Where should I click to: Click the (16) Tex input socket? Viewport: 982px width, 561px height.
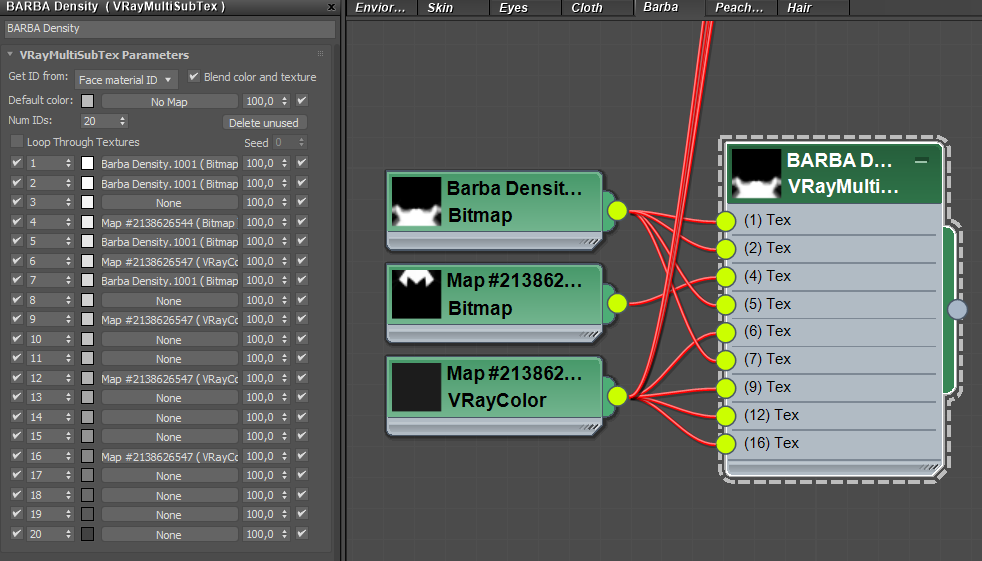click(726, 443)
